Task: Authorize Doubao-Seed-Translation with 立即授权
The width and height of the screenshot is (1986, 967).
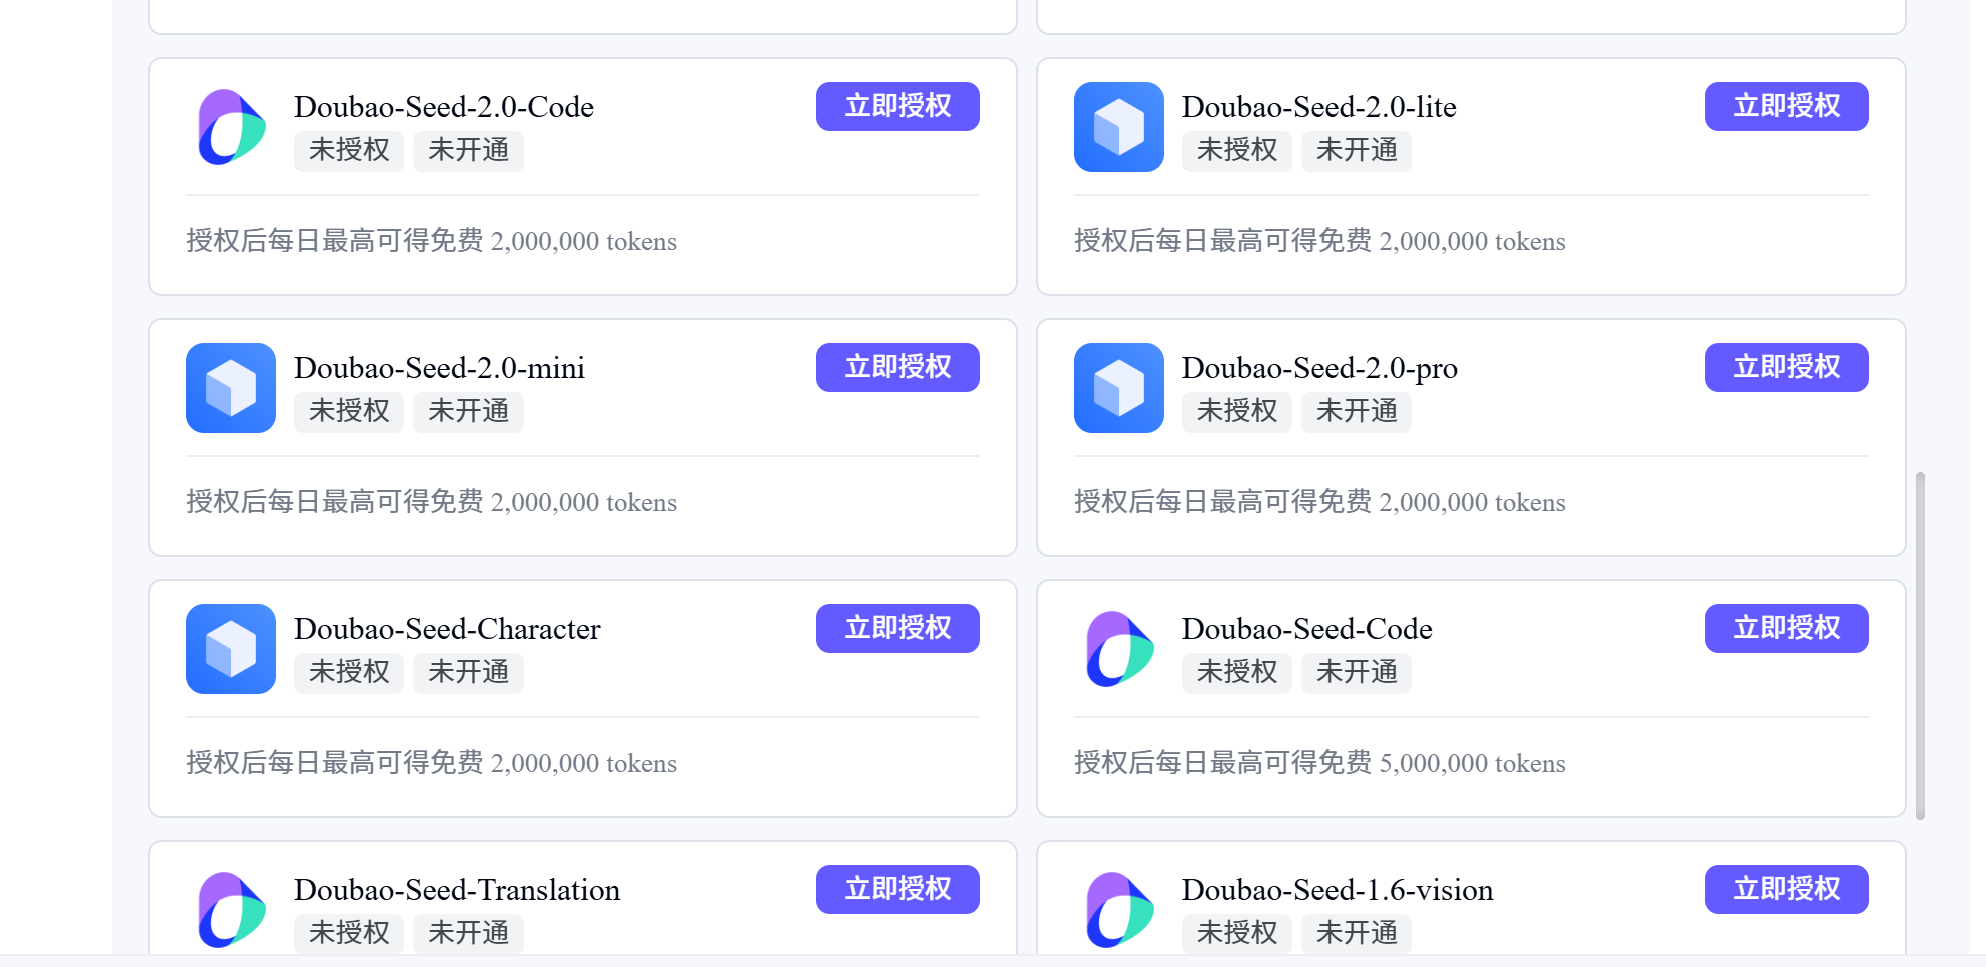Action: 898,889
